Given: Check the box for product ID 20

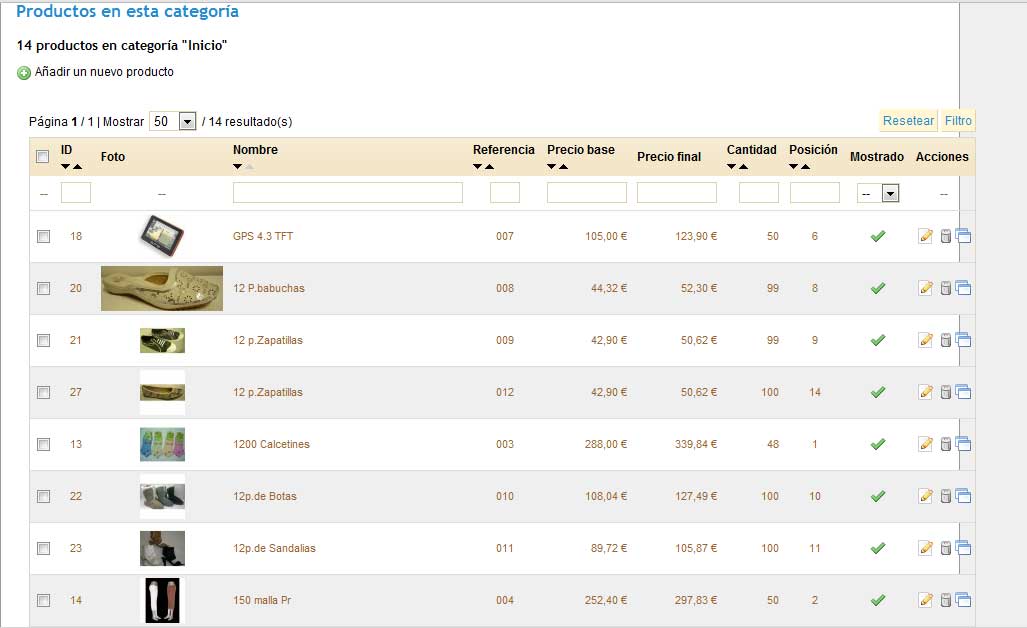Looking at the screenshot, I should (x=43, y=288).
